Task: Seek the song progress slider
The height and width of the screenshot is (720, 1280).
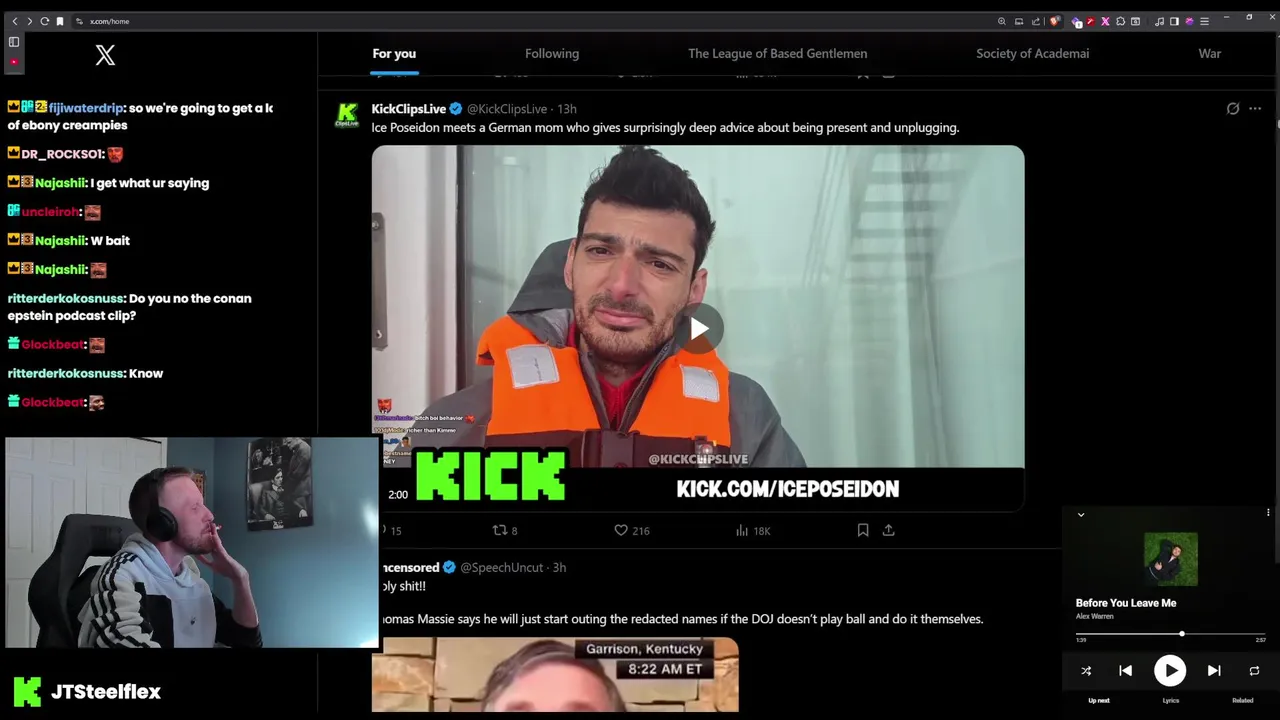Action: (x=1171, y=634)
